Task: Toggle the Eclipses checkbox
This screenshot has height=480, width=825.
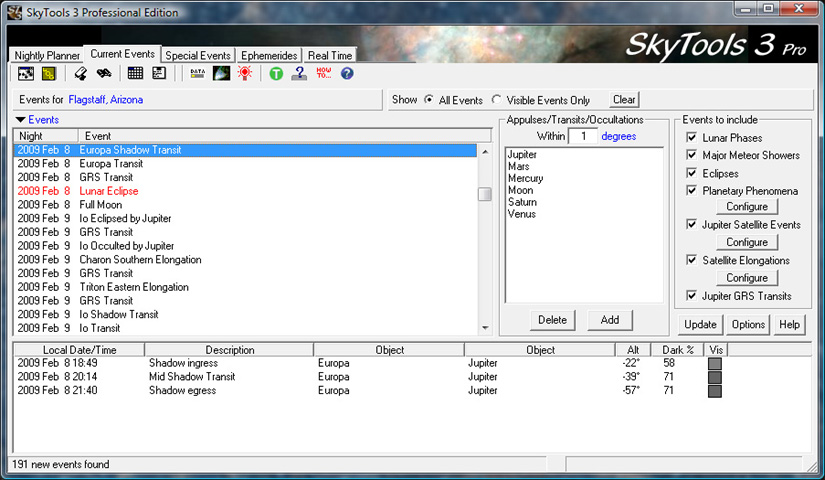Action: 692,173
